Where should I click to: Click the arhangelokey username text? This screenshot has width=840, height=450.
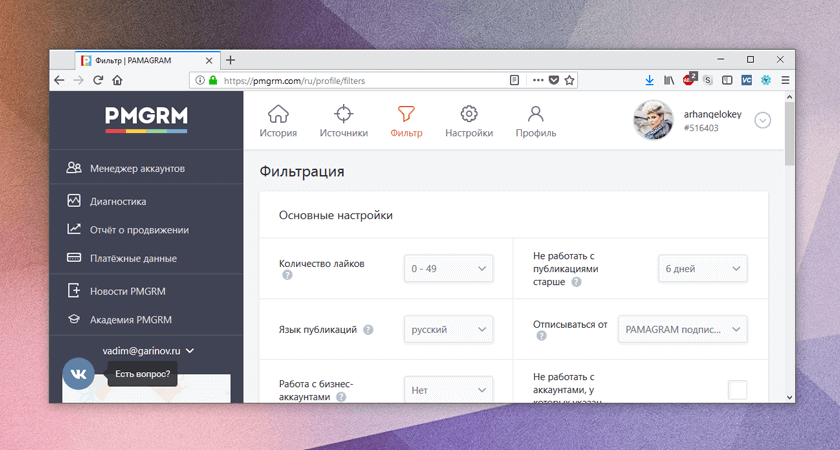click(712, 114)
